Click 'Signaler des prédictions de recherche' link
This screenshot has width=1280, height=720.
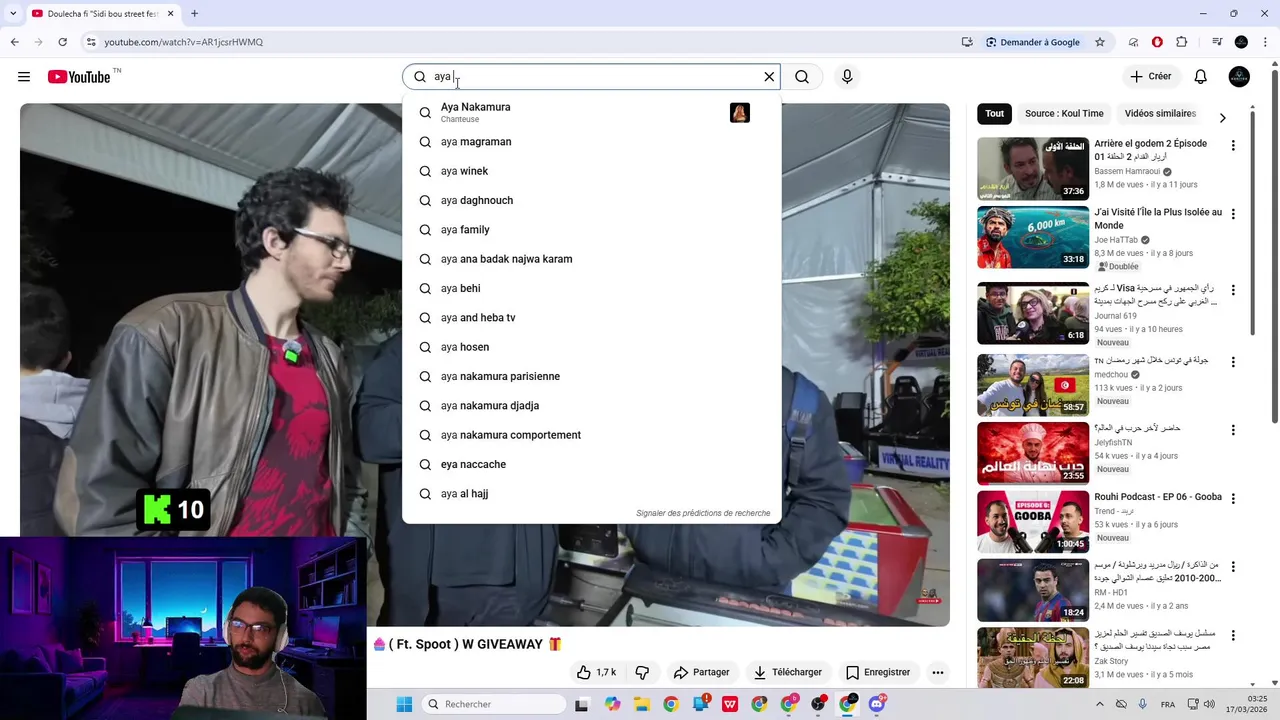703,513
